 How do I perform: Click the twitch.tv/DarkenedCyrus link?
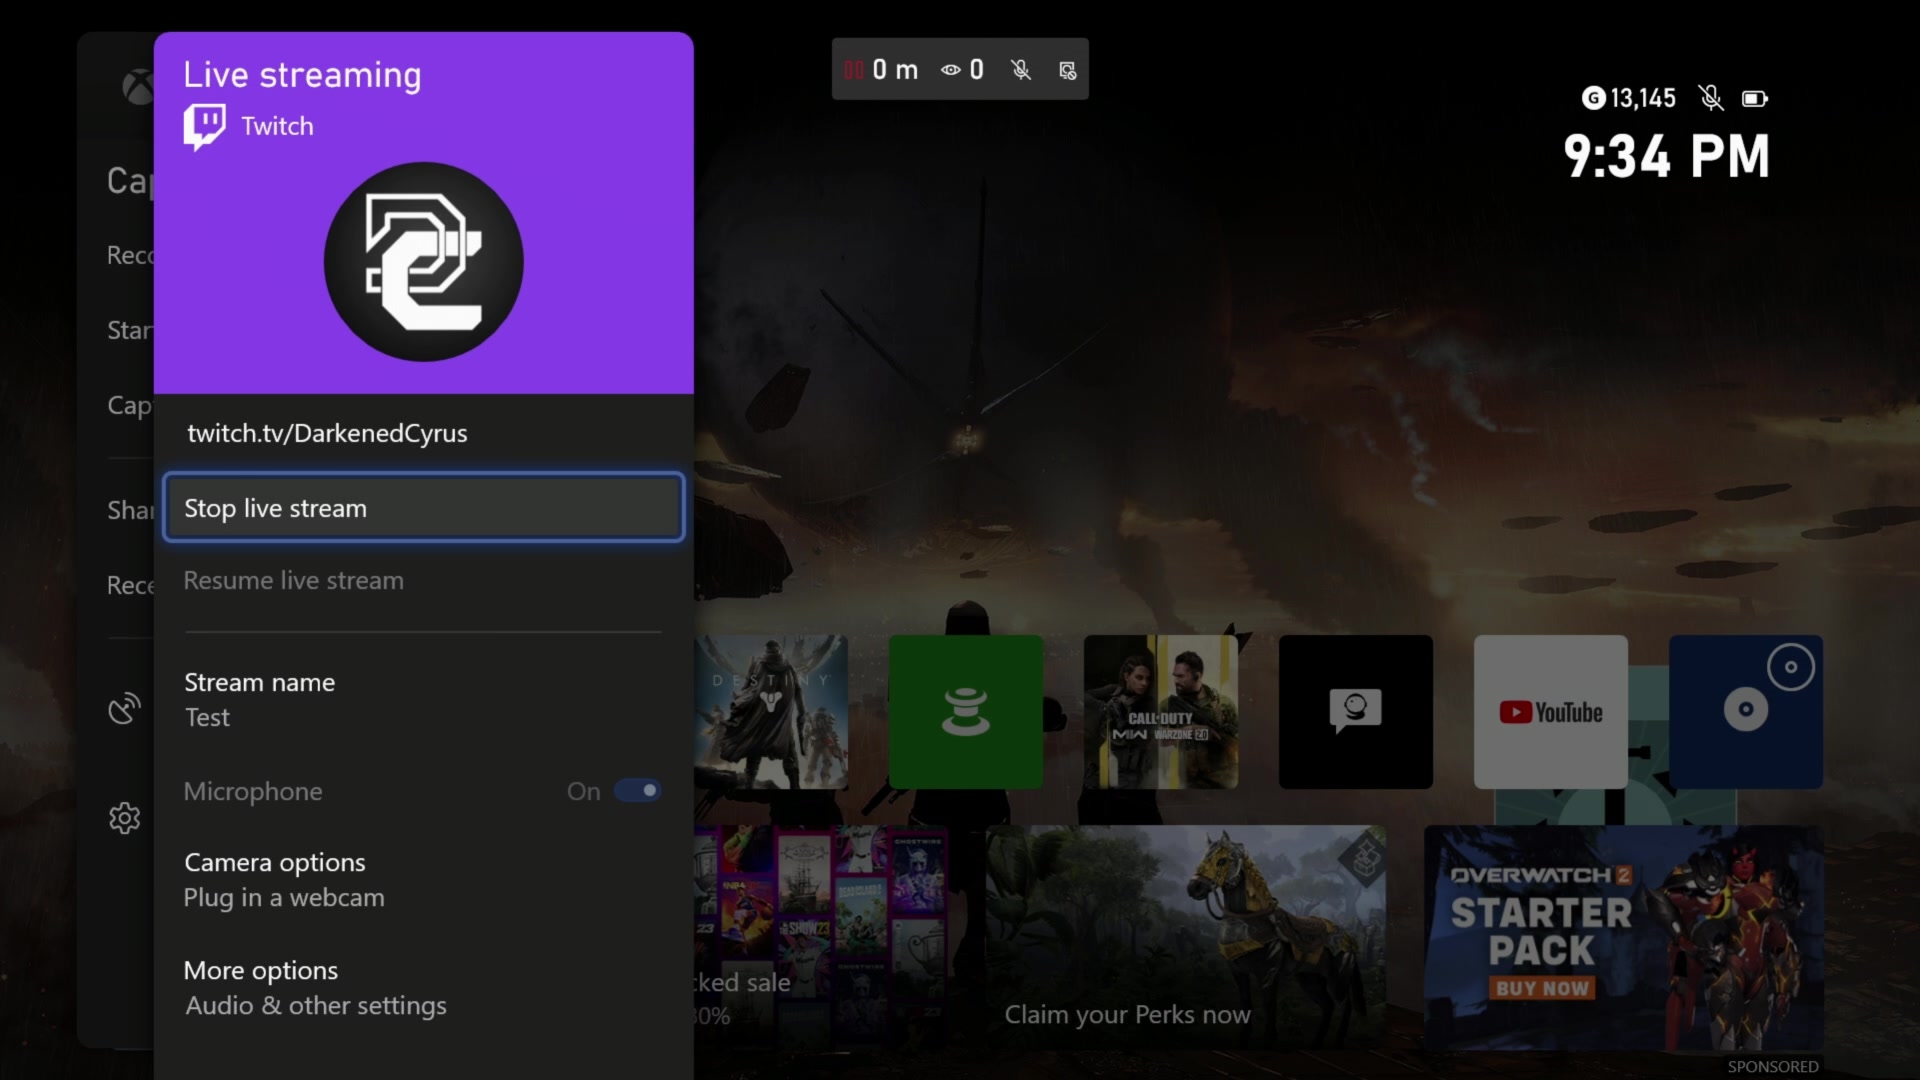point(327,433)
